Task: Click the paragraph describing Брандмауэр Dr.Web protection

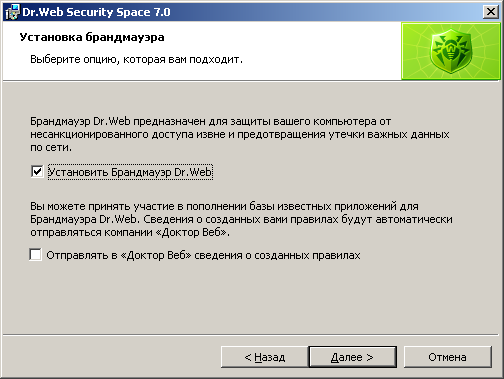Action: point(240,134)
